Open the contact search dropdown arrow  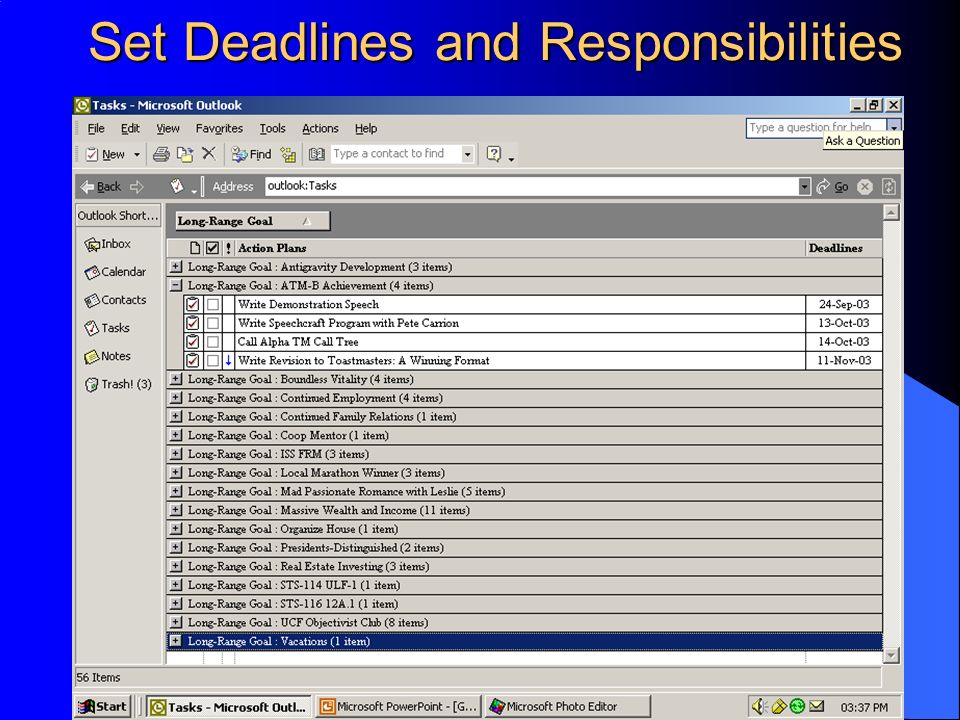click(x=468, y=154)
